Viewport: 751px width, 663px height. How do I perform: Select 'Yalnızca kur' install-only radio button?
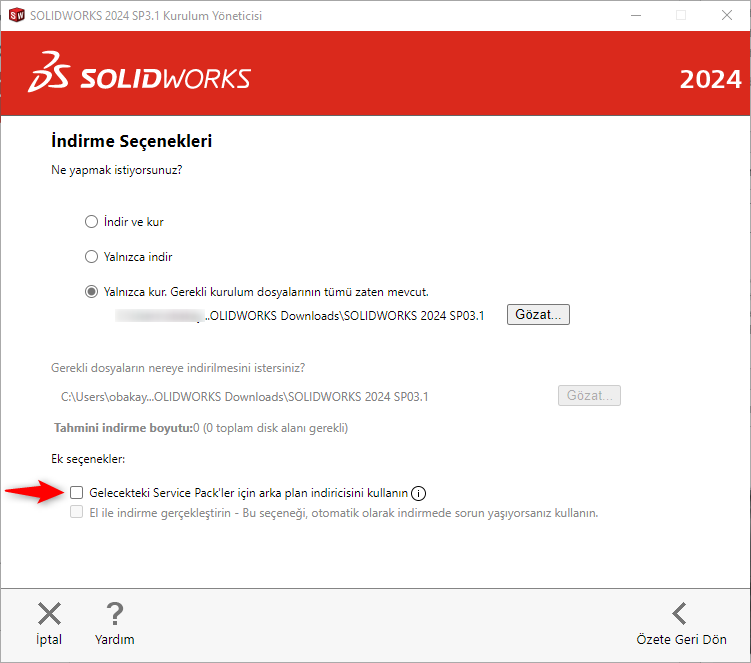tap(91, 292)
